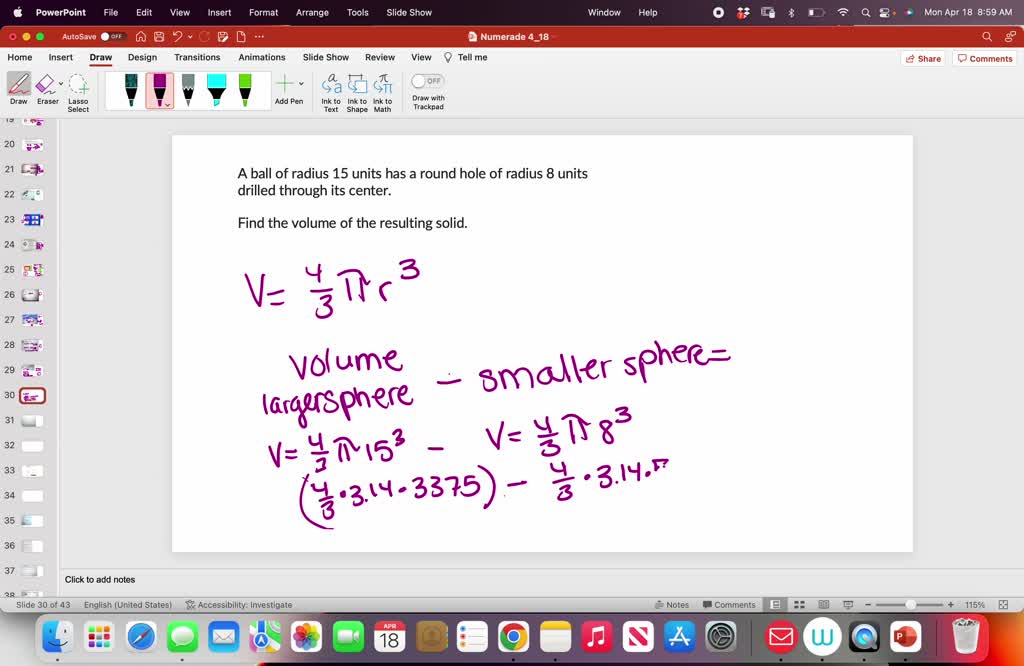Open the Insert ribbon tab
This screenshot has width=1024, height=666.
[61, 57]
